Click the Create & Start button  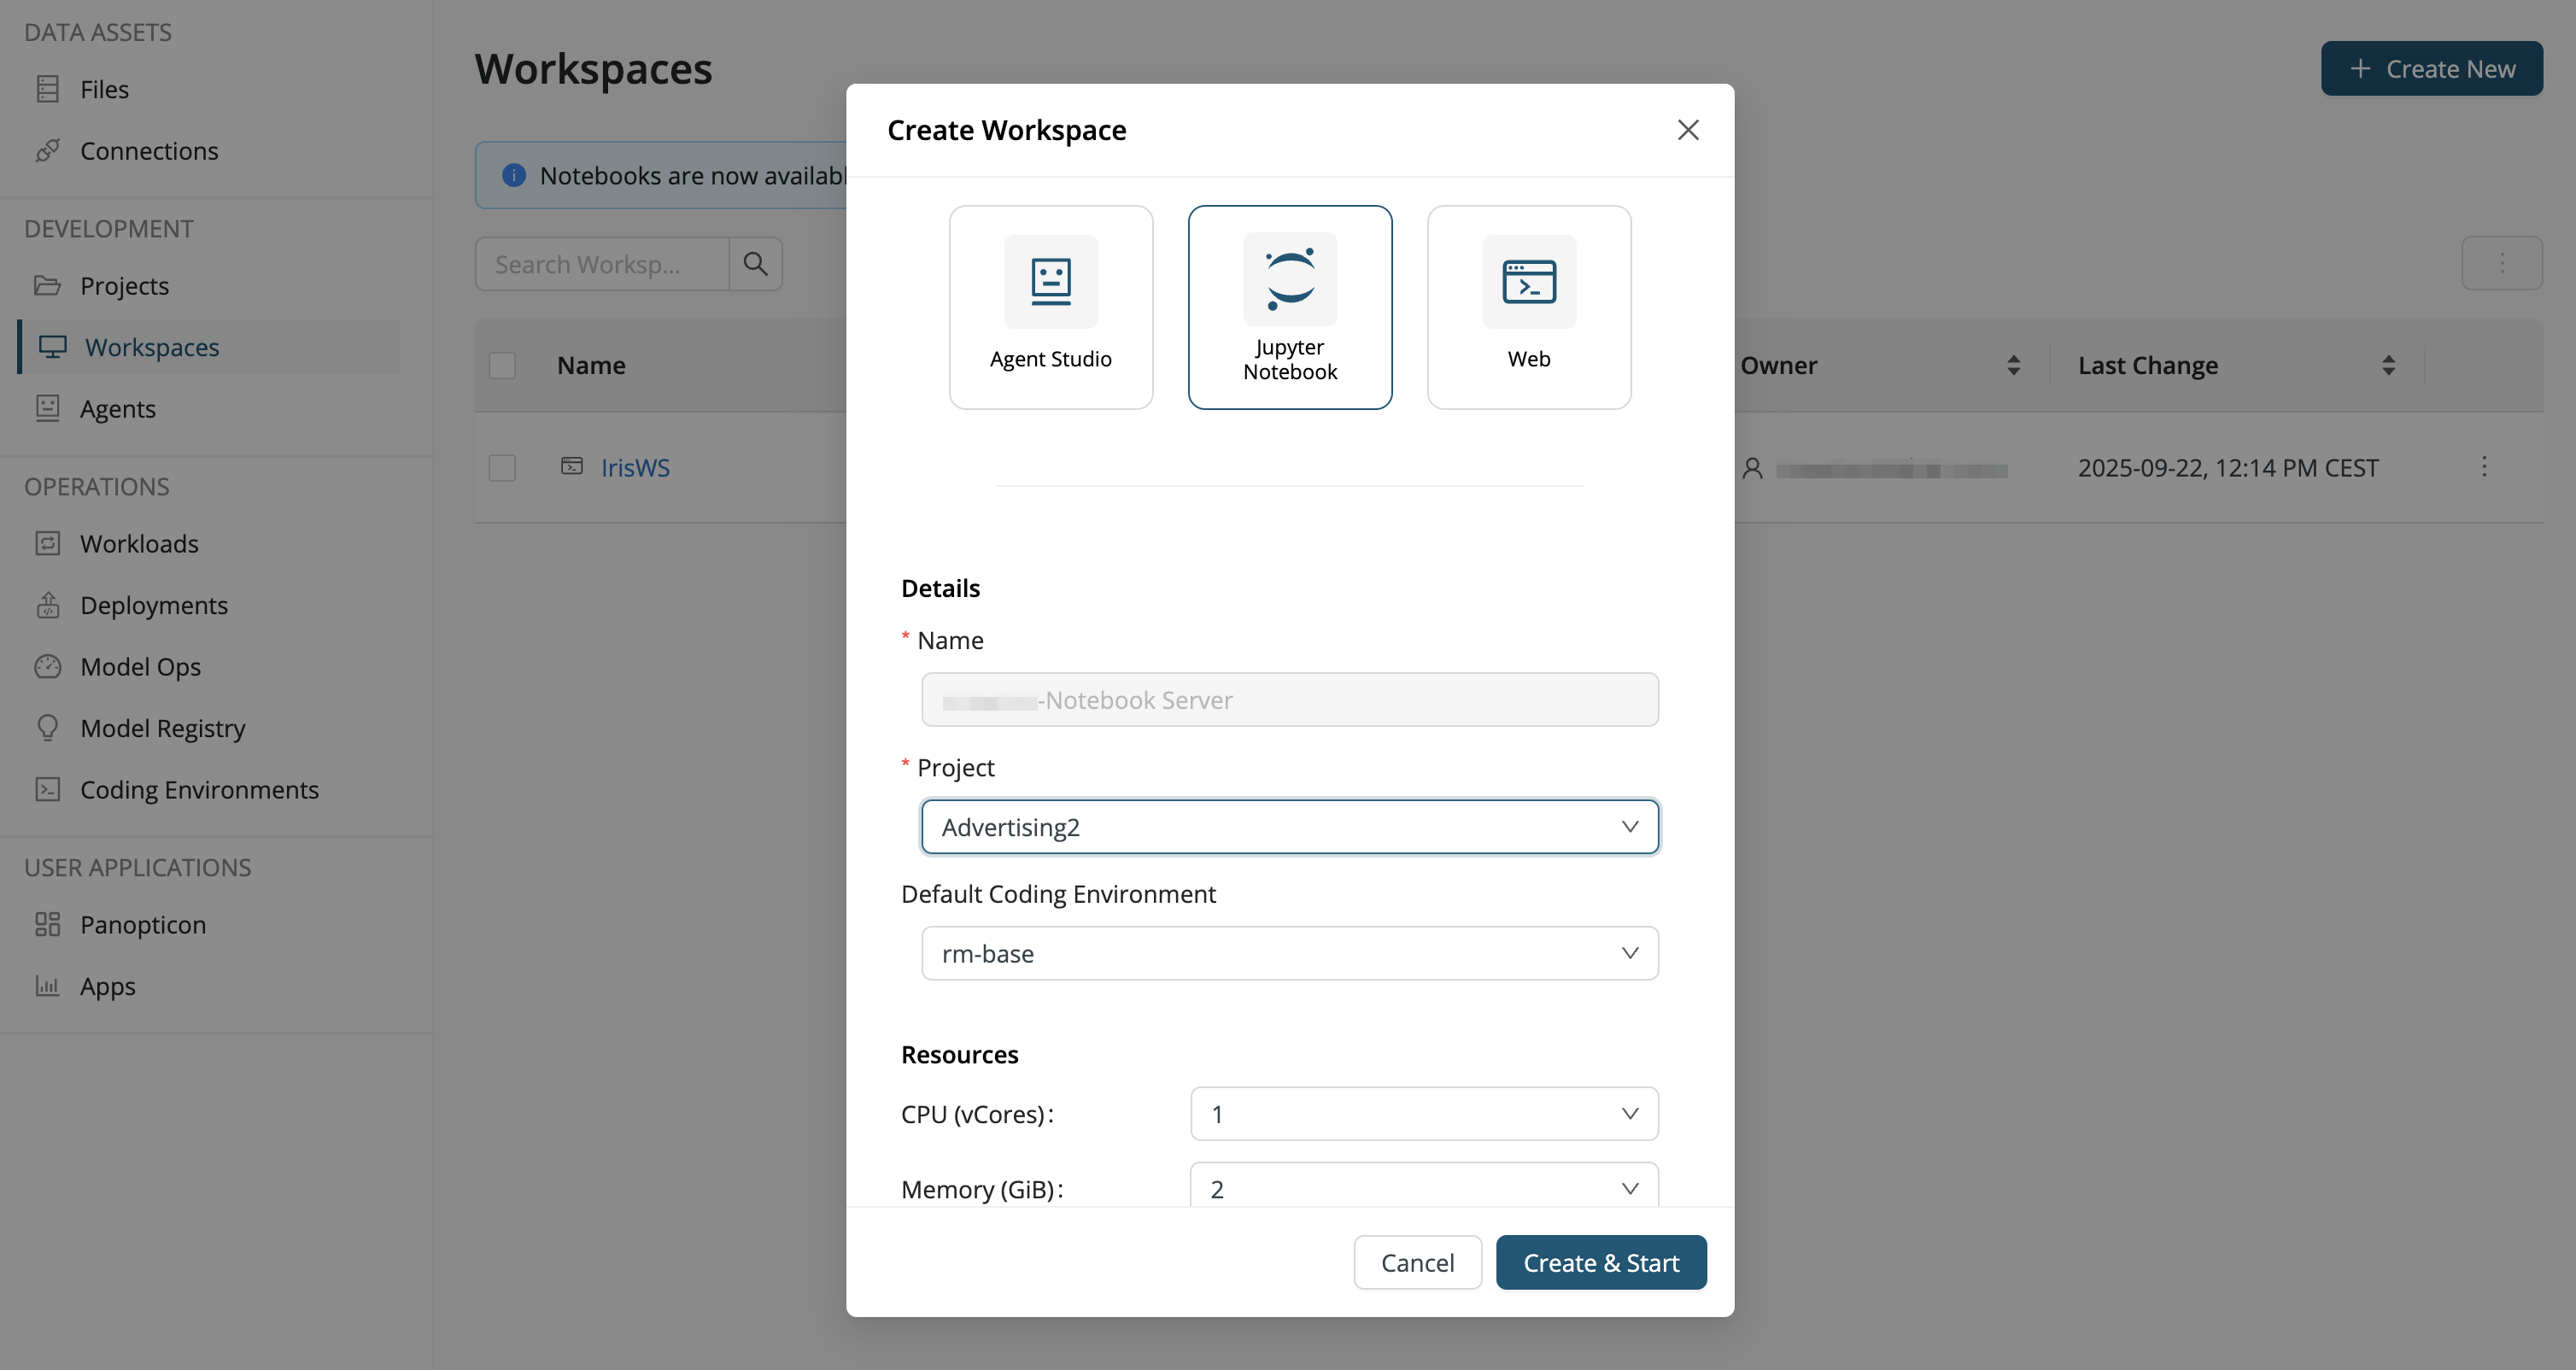tap(1600, 1262)
